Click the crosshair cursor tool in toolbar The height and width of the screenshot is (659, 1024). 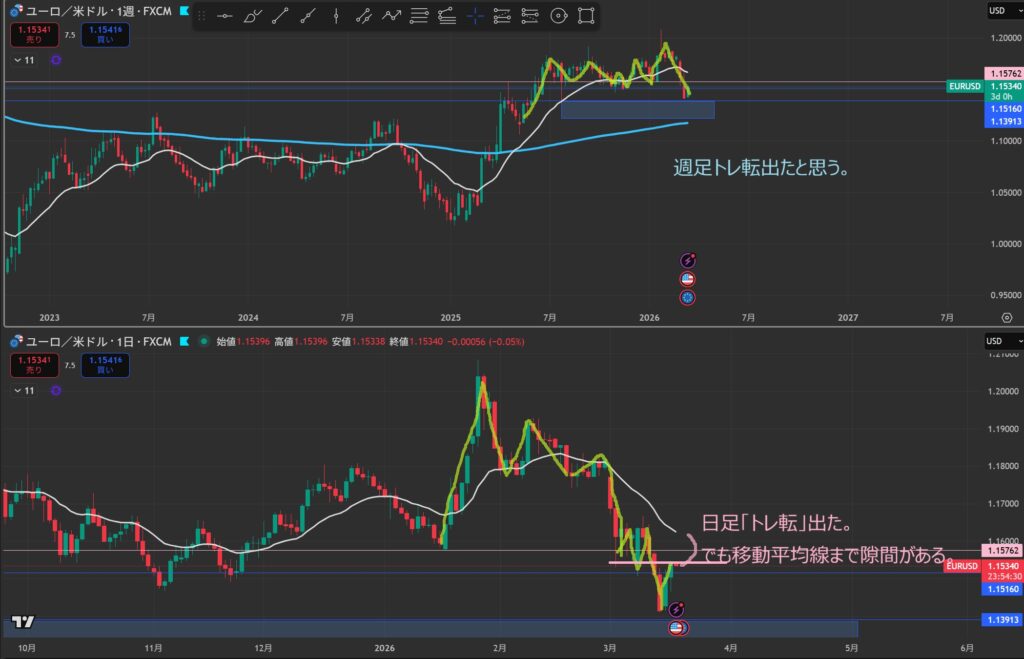(x=474, y=15)
